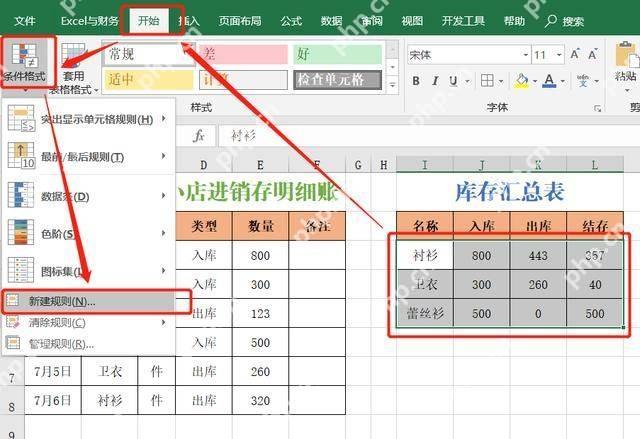The image size is (640, 439).
Task: Apply the 好 (good) cell style
Action: 337,54
